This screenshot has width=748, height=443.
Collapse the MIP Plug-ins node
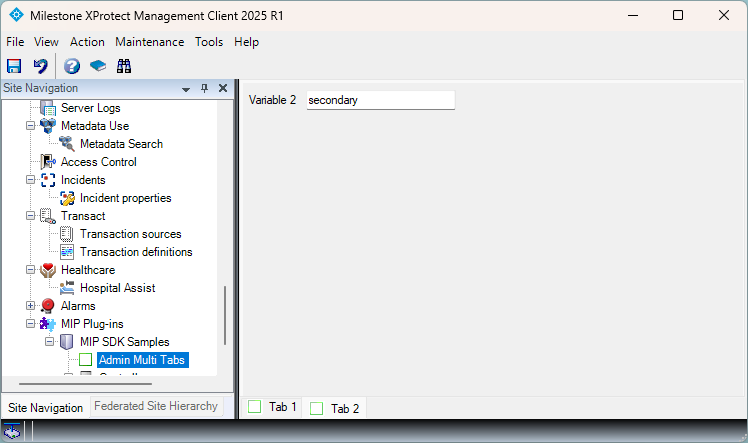[x=30, y=324]
